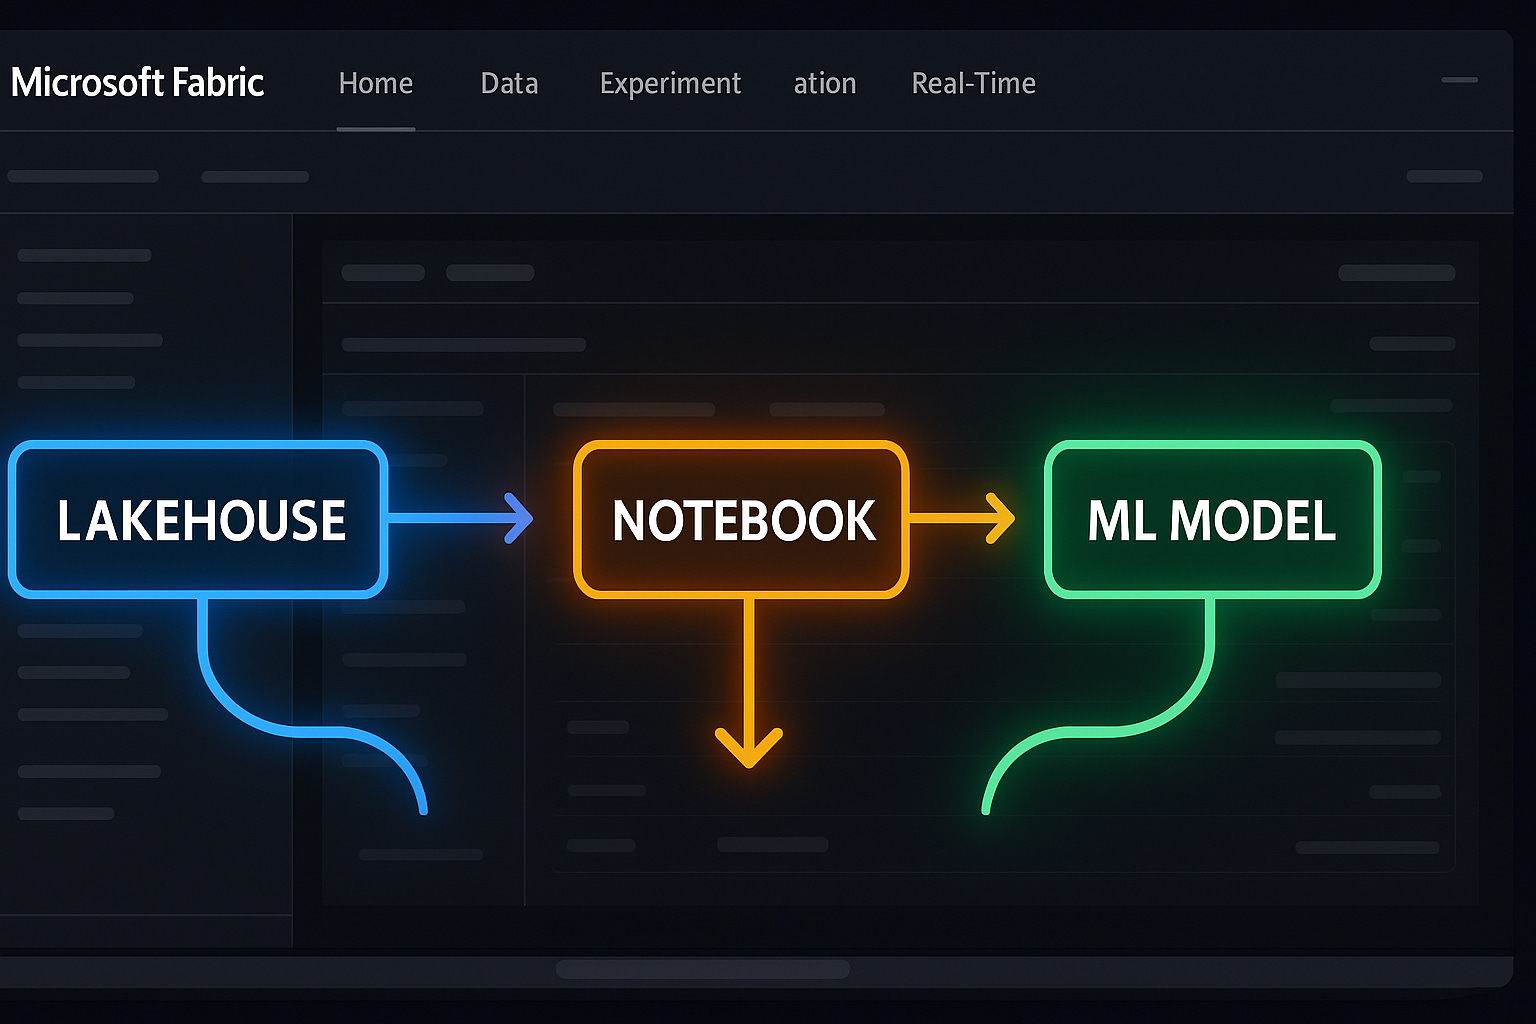Select the Real-Time tab
The width and height of the screenshot is (1536, 1024).
tap(972, 84)
